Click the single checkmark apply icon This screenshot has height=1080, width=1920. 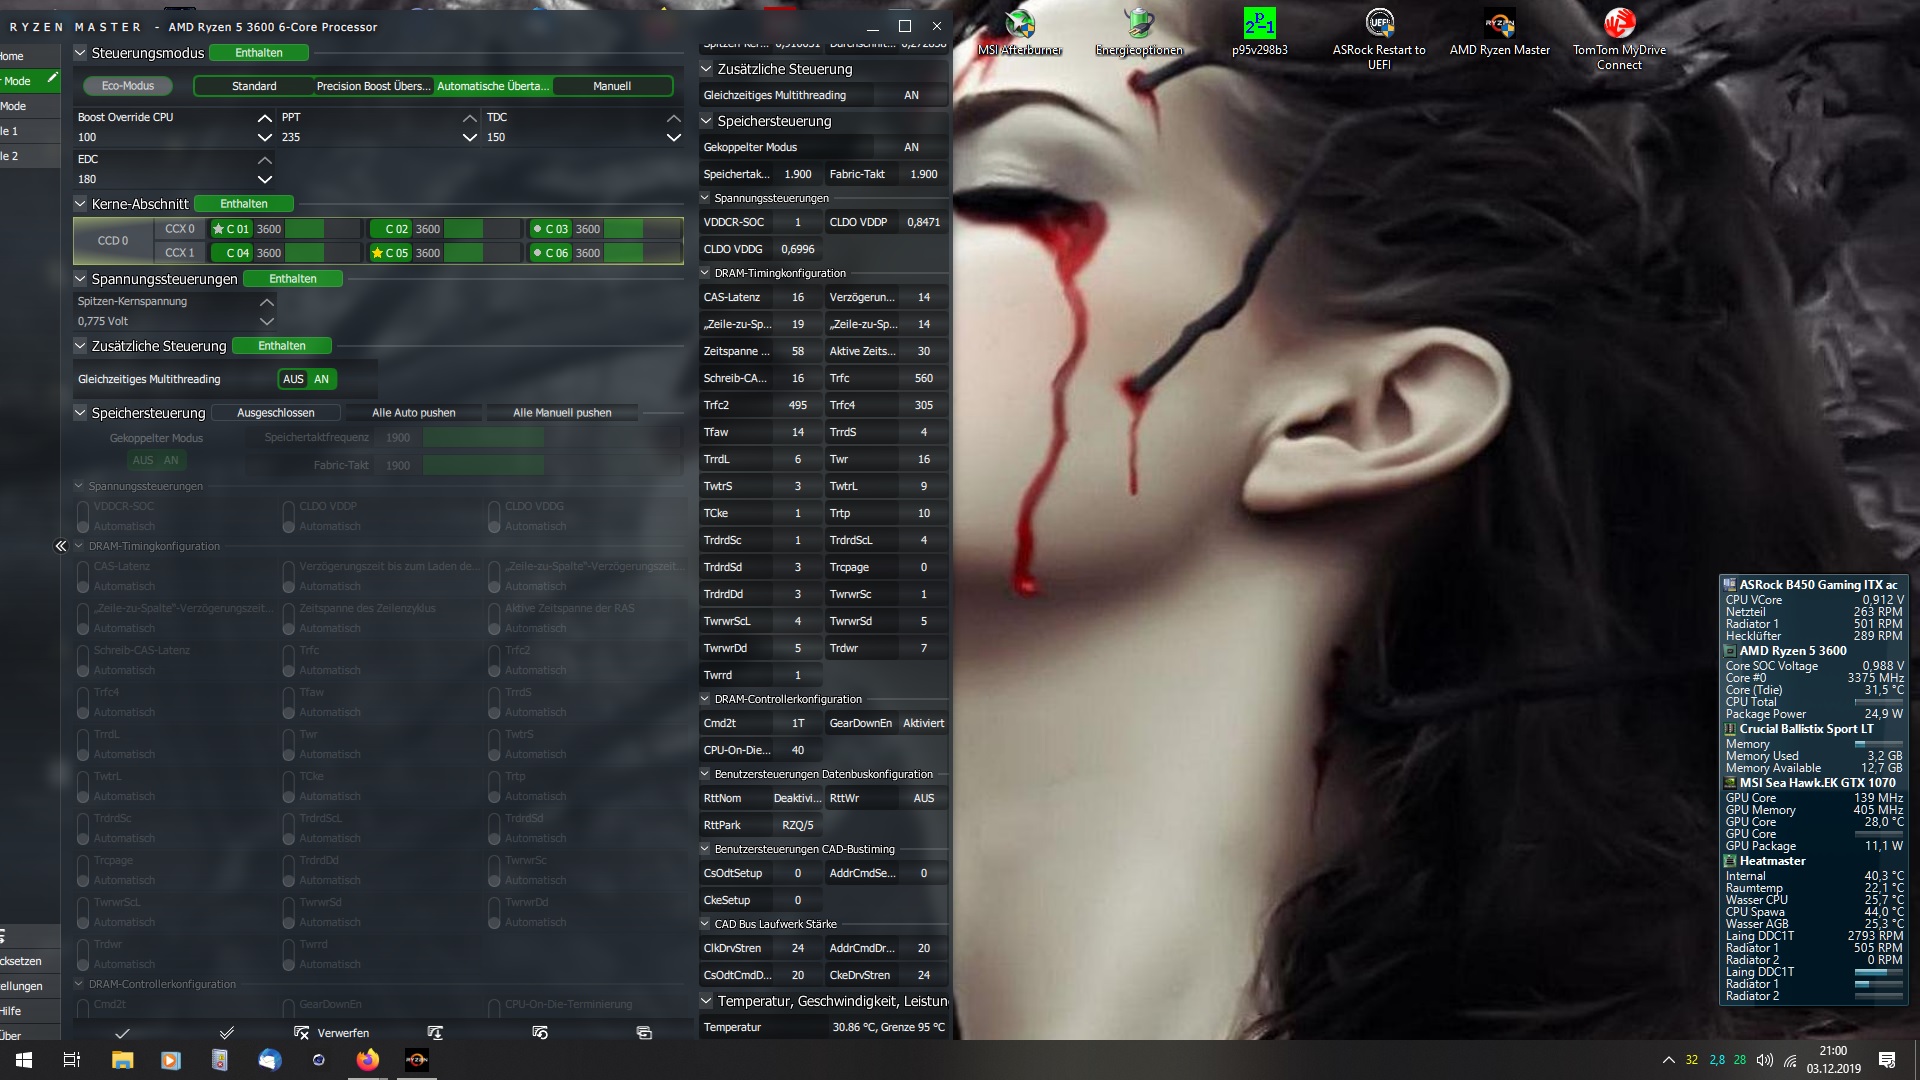click(122, 1033)
